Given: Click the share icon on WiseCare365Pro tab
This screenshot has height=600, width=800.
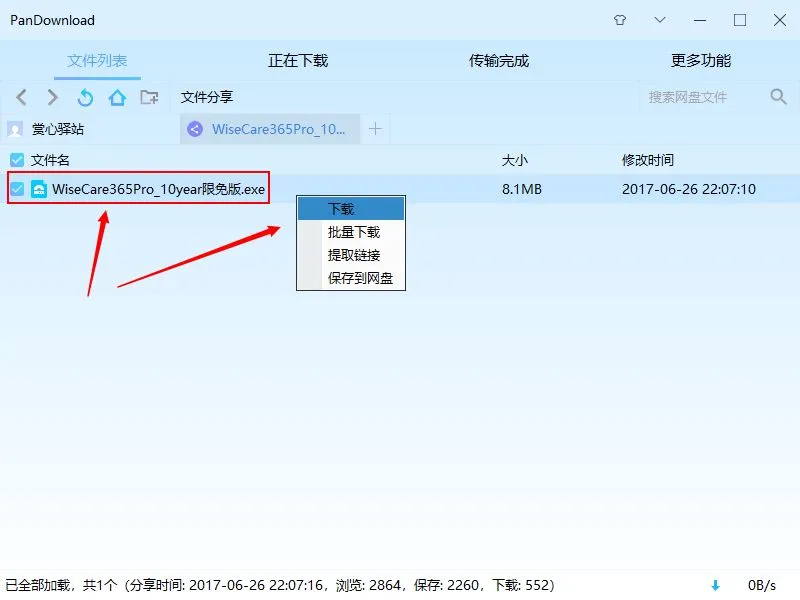Looking at the screenshot, I should tap(195, 129).
